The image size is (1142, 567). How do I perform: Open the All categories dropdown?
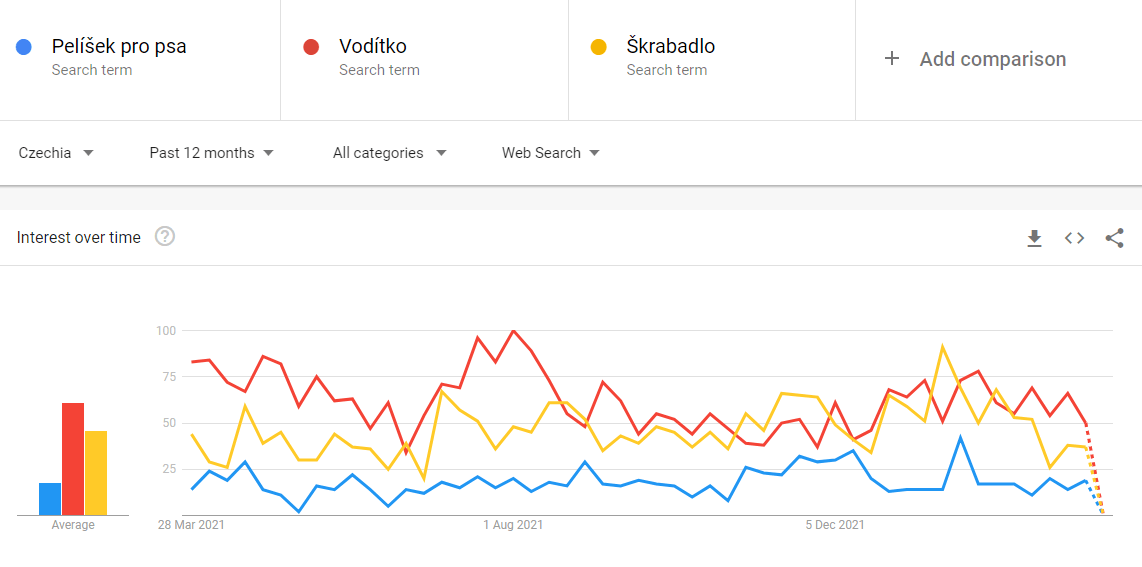coord(390,153)
